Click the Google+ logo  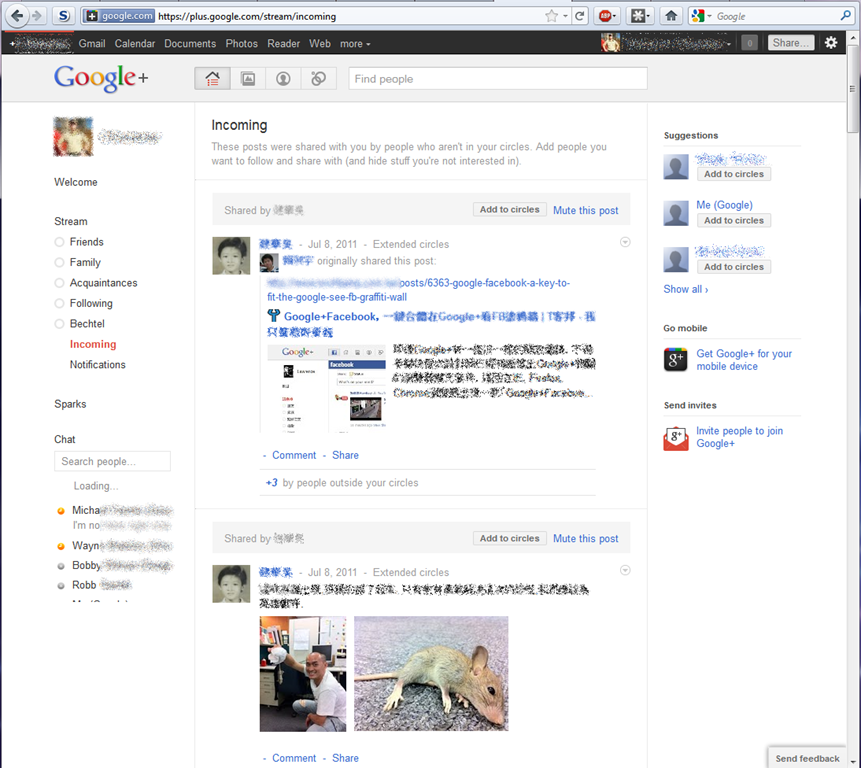pos(101,78)
